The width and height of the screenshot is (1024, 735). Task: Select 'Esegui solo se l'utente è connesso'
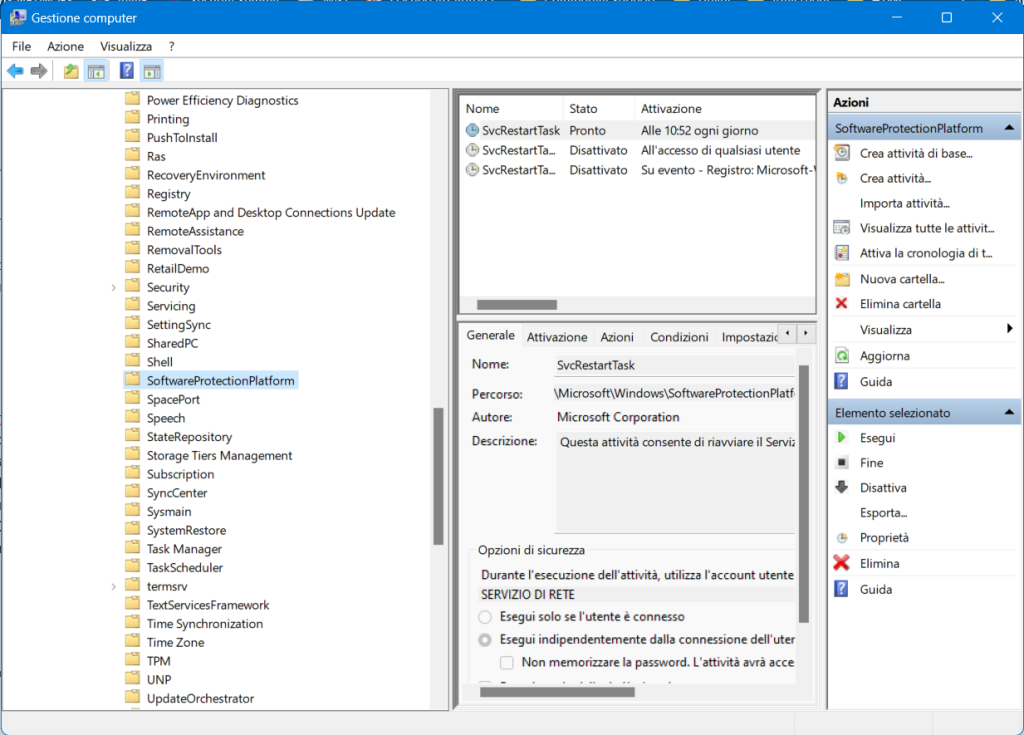pyautogui.click(x=485, y=617)
